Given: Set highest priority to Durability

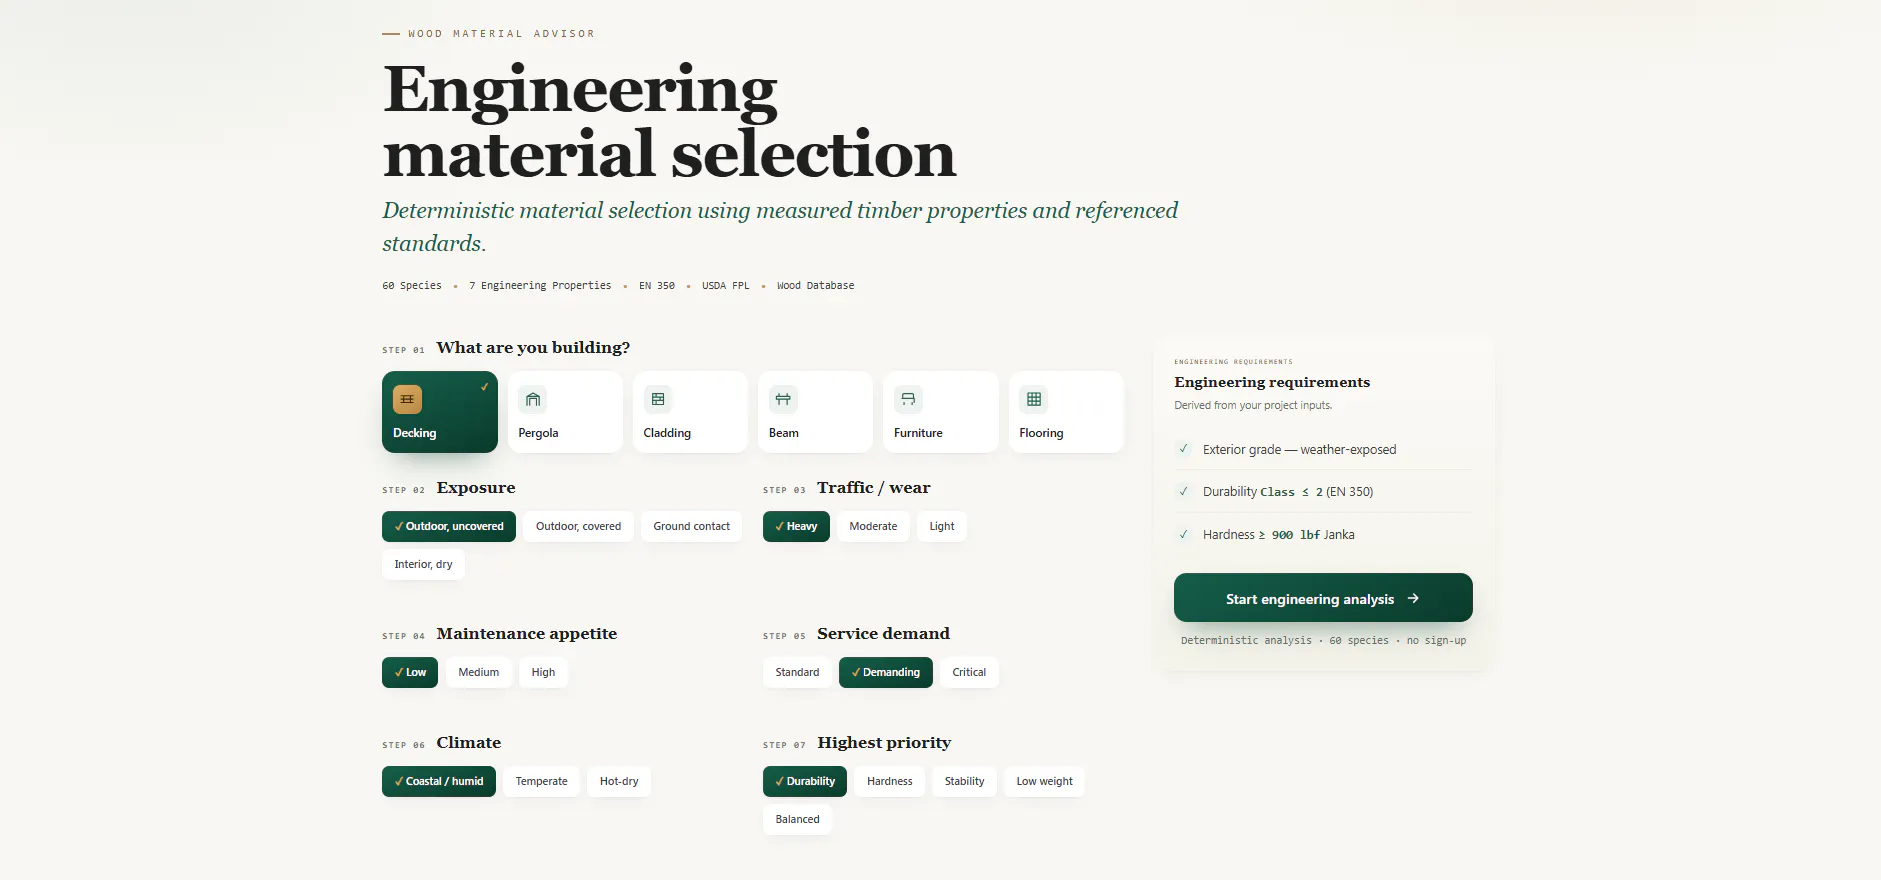Looking at the screenshot, I should pyautogui.click(x=805, y=781).
